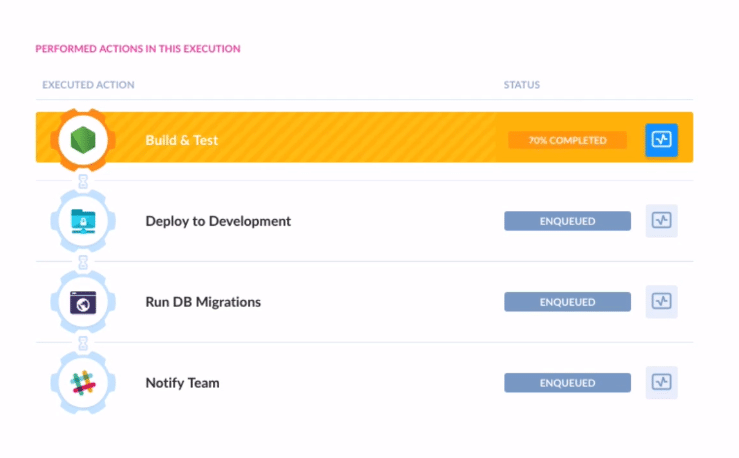Screen dimensions: 739x458
Task: Open activity logs for Run DB Migrations
Action: click(x=661, y=302)
